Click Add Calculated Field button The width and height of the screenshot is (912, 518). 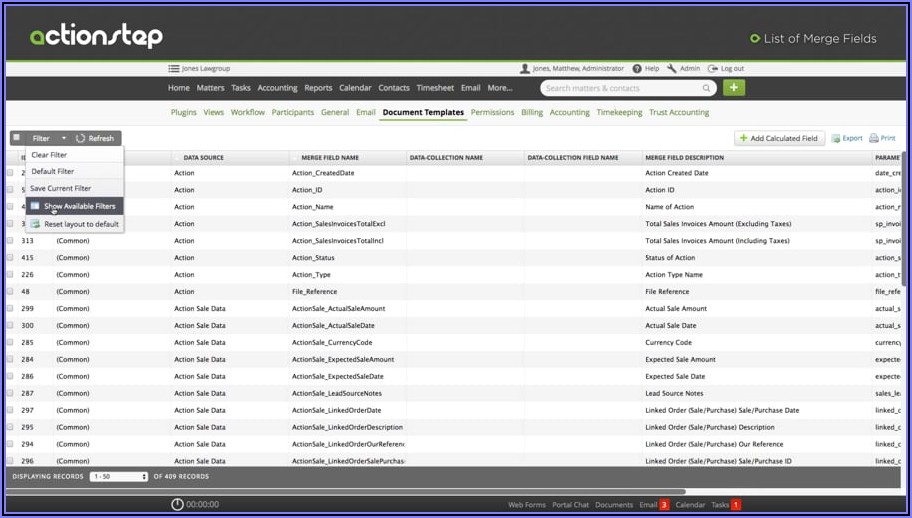777,138
